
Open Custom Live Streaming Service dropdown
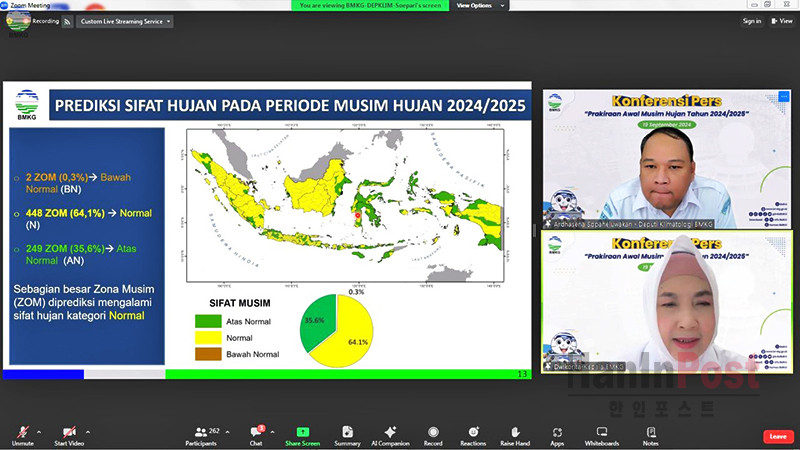tap(125, 21)
